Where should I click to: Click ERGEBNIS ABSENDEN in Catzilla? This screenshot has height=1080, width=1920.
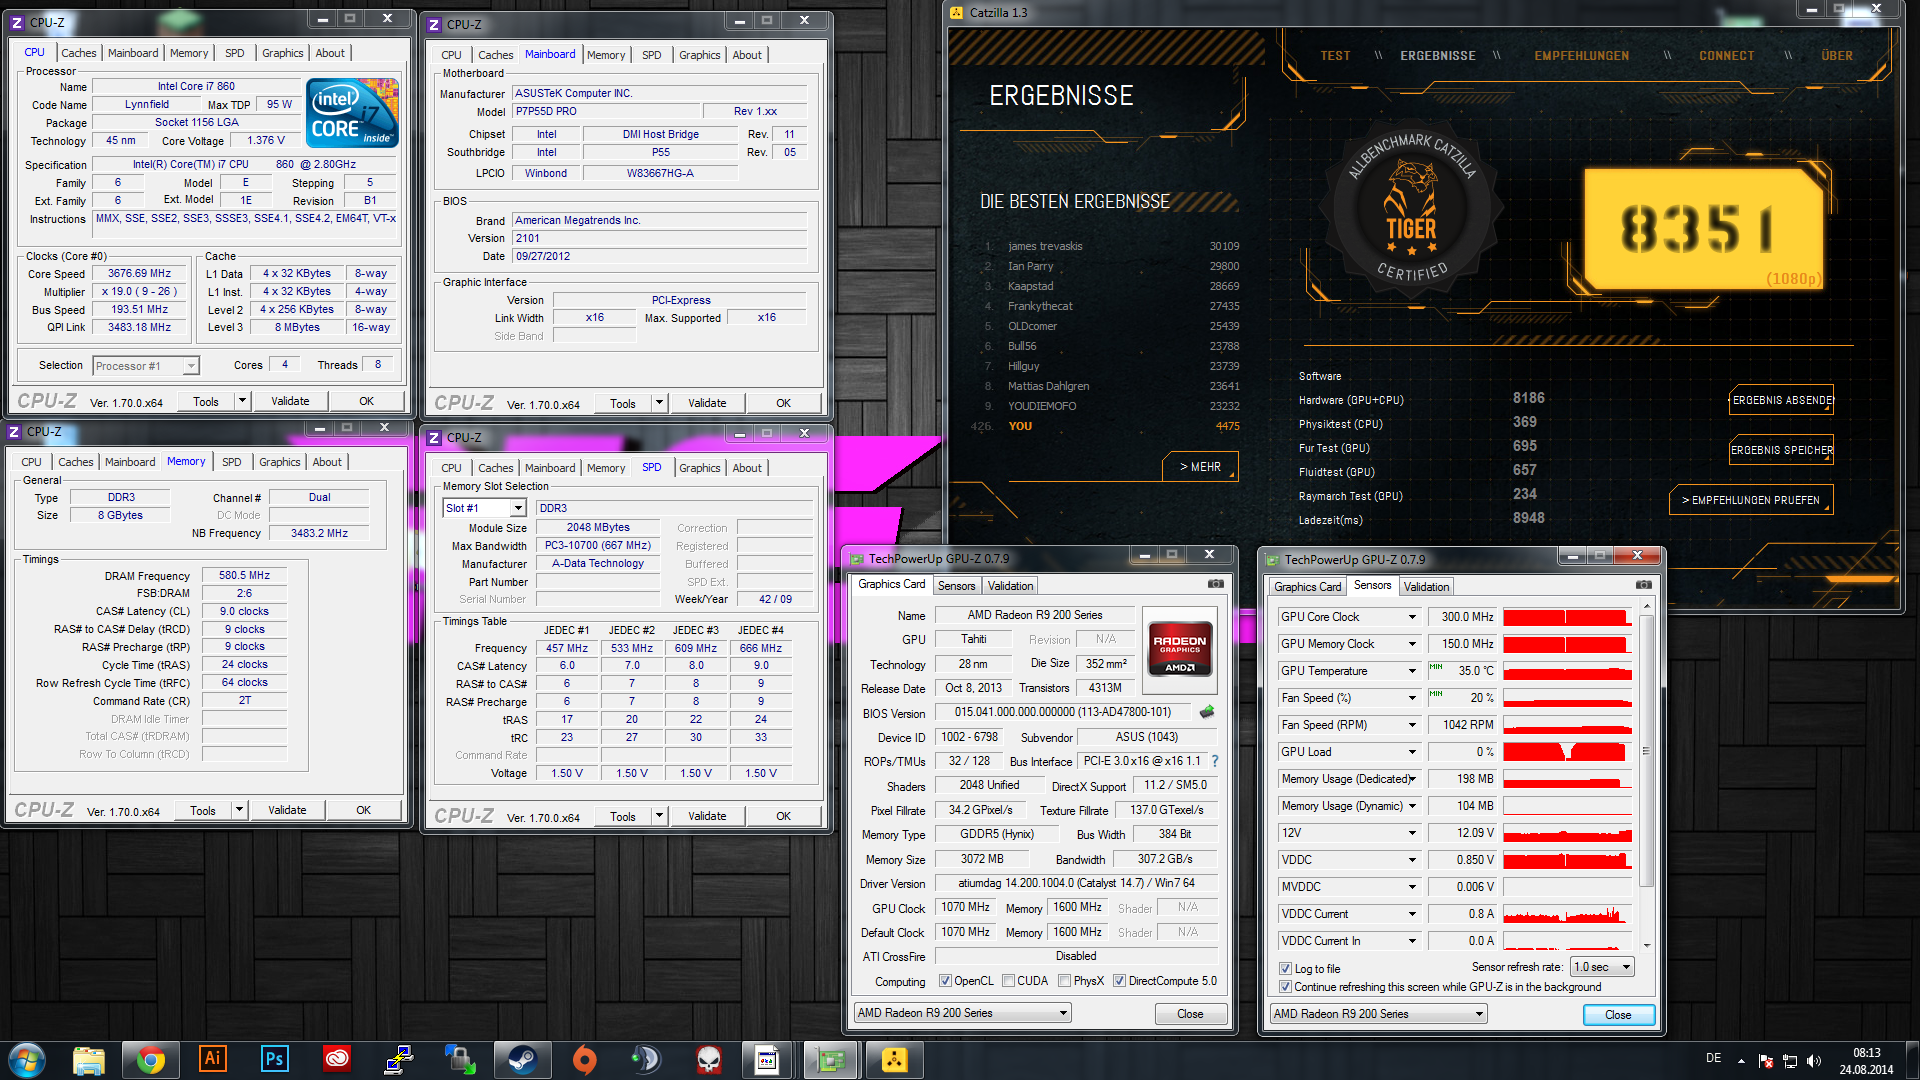click(x=1782, y=400)
